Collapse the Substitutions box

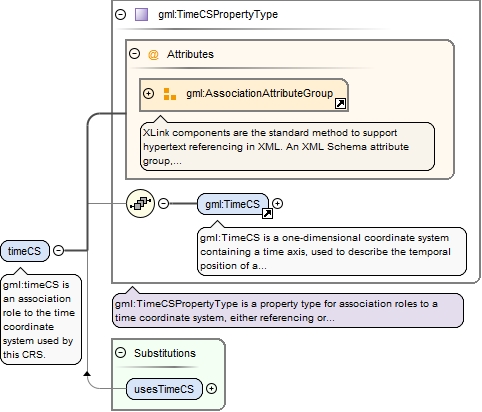point(121,353)
